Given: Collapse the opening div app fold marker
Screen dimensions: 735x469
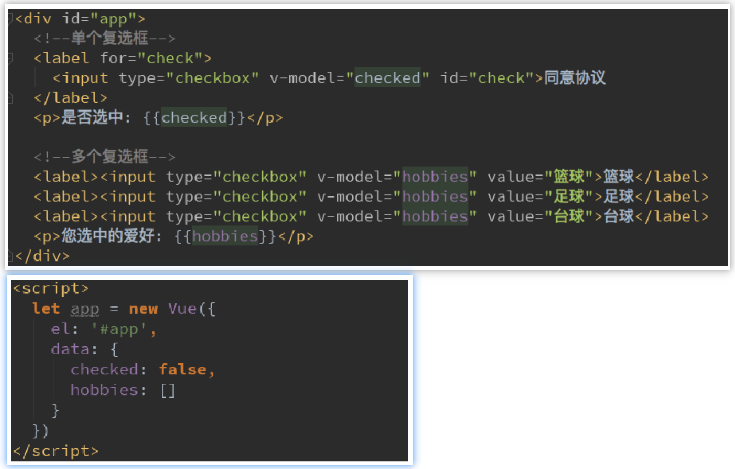Looking at the screenshot, I should pyautogui.click(x=10, y=19).
